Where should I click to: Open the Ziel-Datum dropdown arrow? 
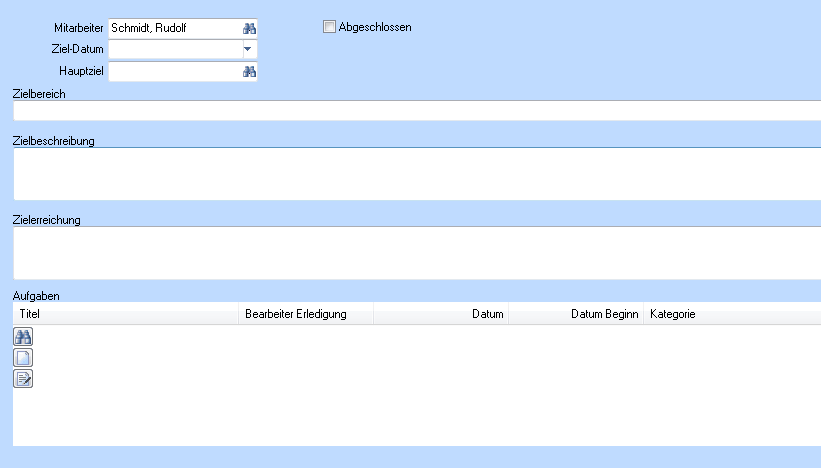(x=248, y=49)
